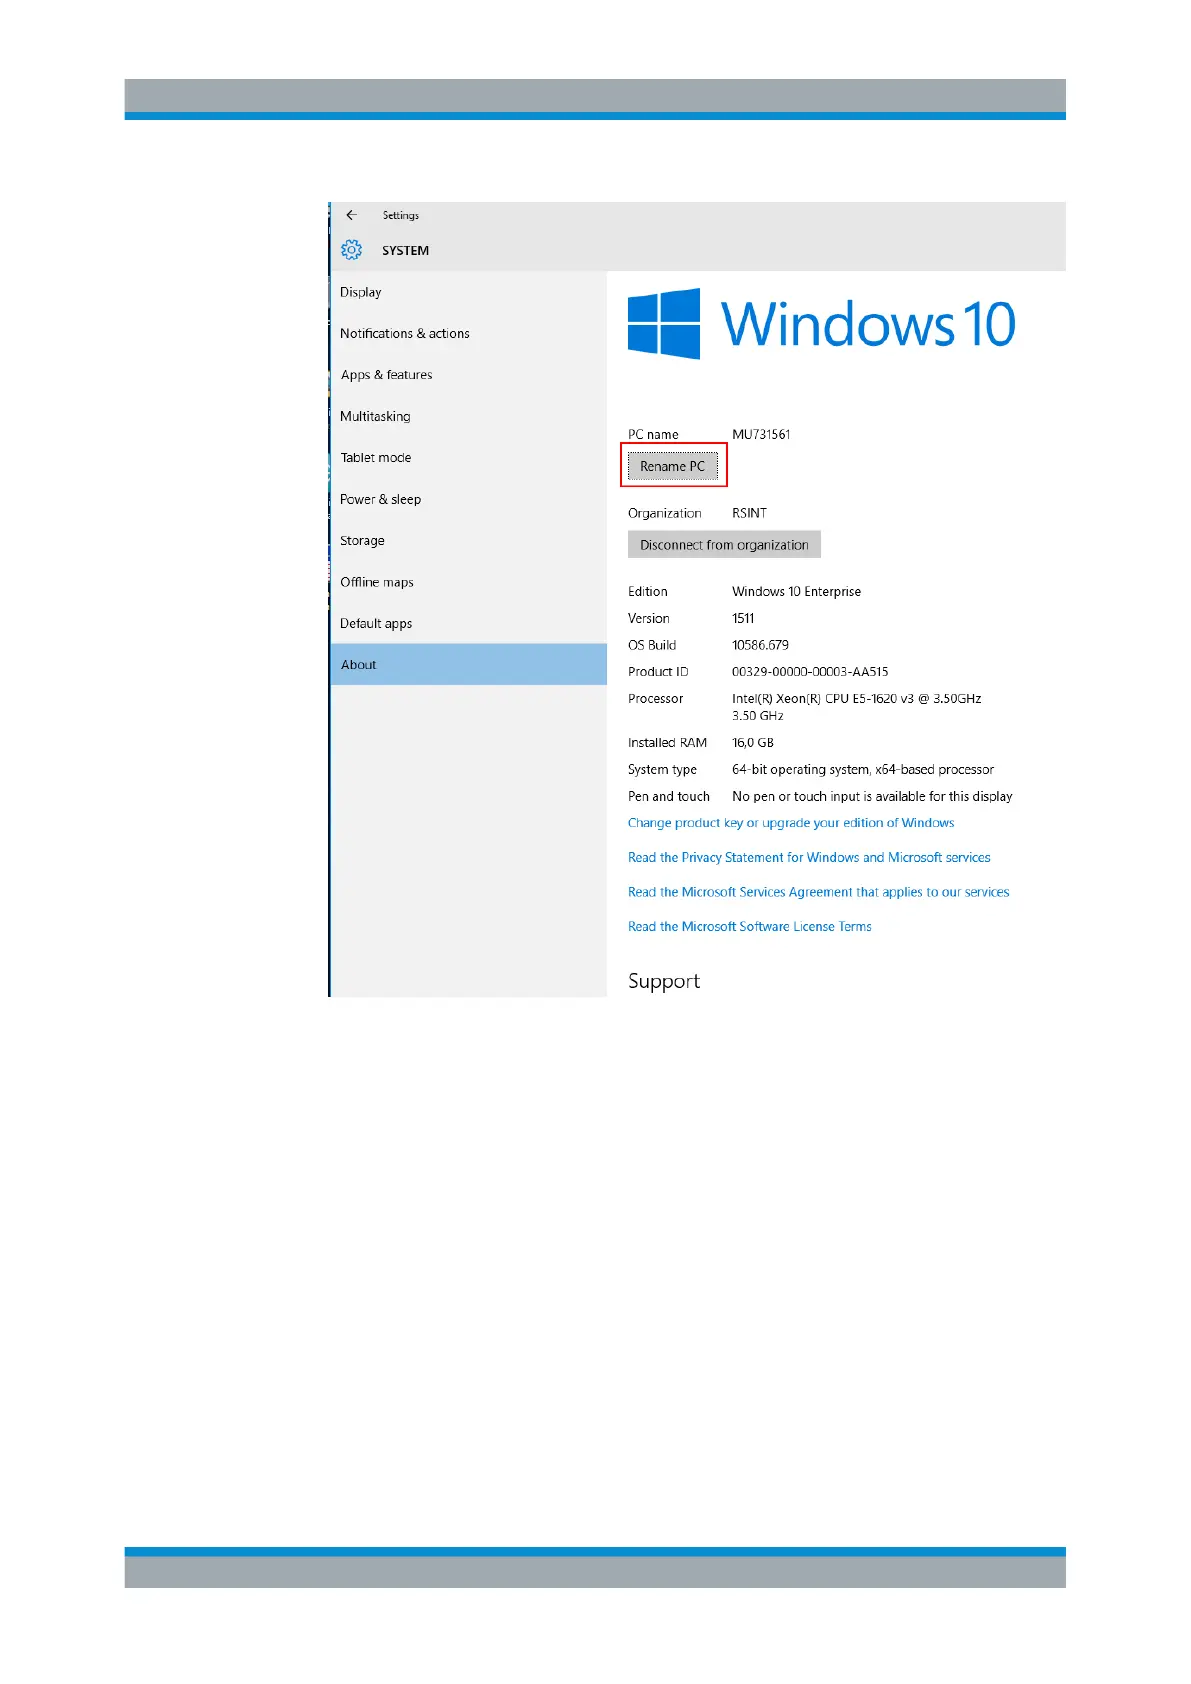Click the back arrow in Settings
This screenshot has height=1684, width=1191.
(351, 215)
